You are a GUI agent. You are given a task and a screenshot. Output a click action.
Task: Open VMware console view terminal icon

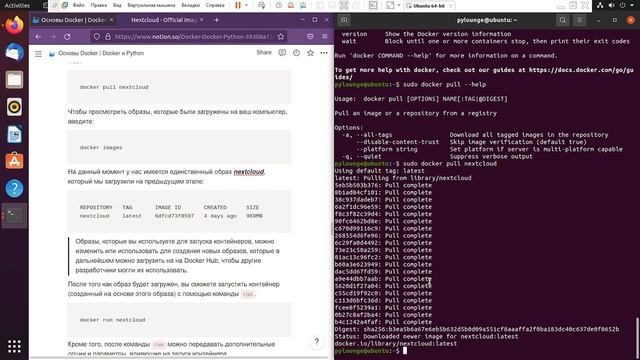[373, 5]
